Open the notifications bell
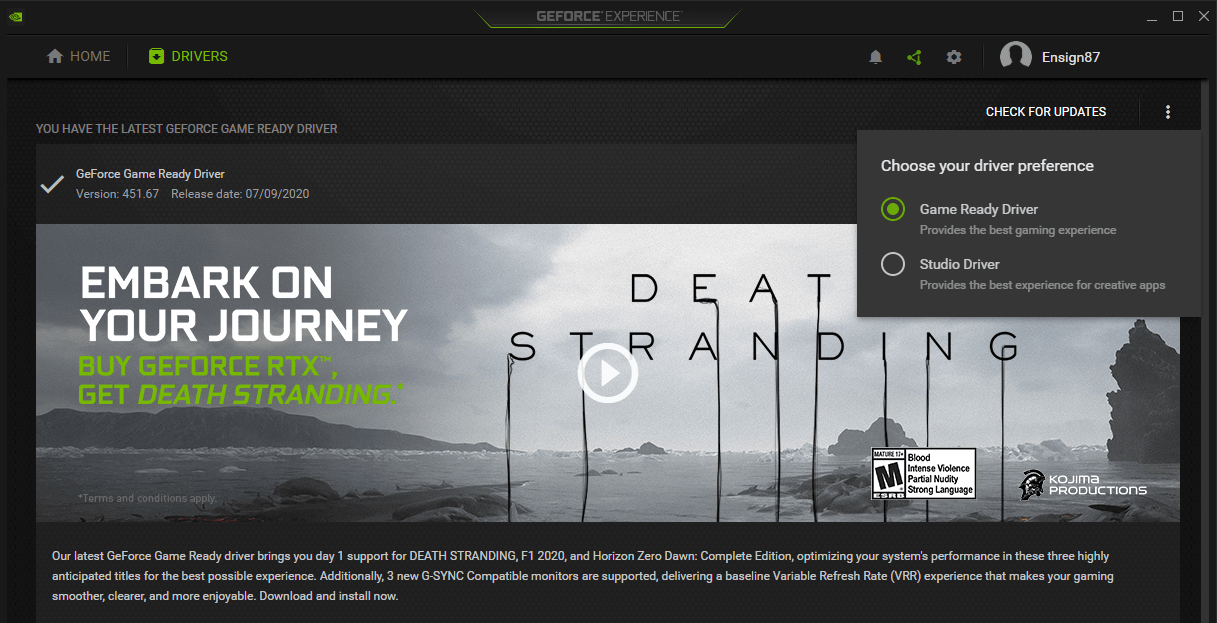This screenshot has height=623, width=1217. click(x=876, y=57)
